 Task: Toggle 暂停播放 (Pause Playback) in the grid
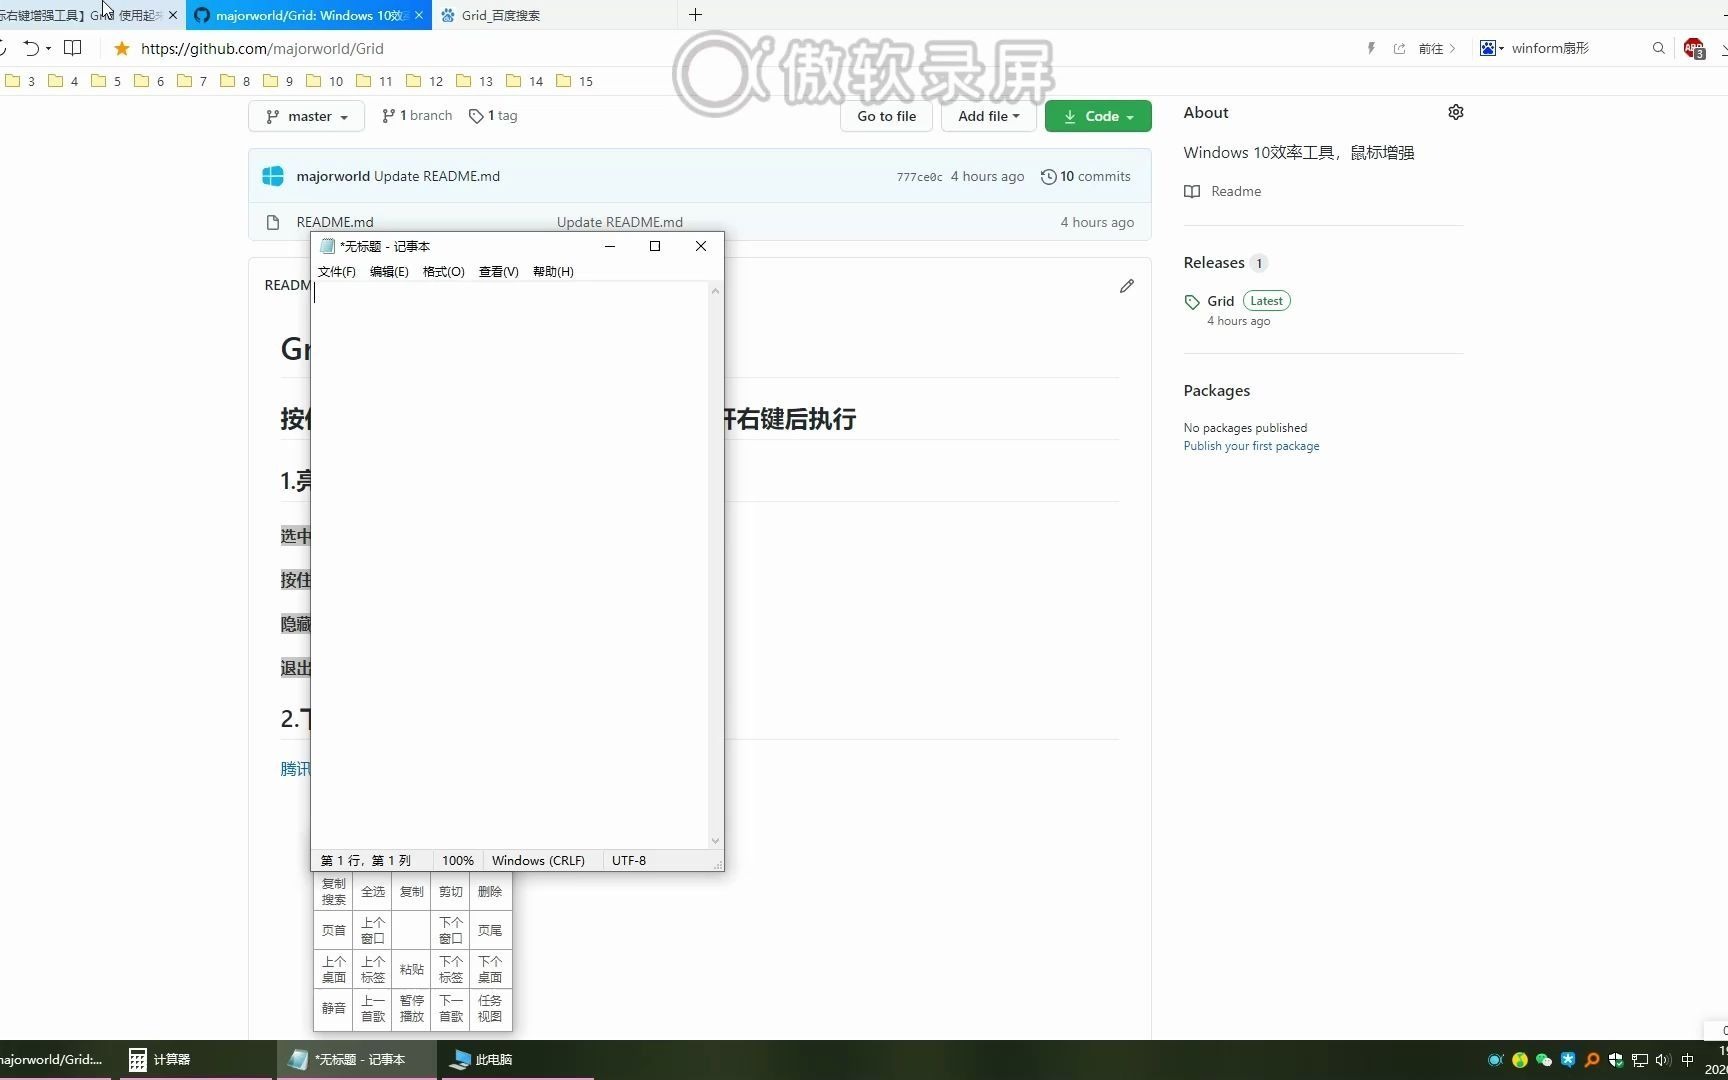pos(411,1008)
